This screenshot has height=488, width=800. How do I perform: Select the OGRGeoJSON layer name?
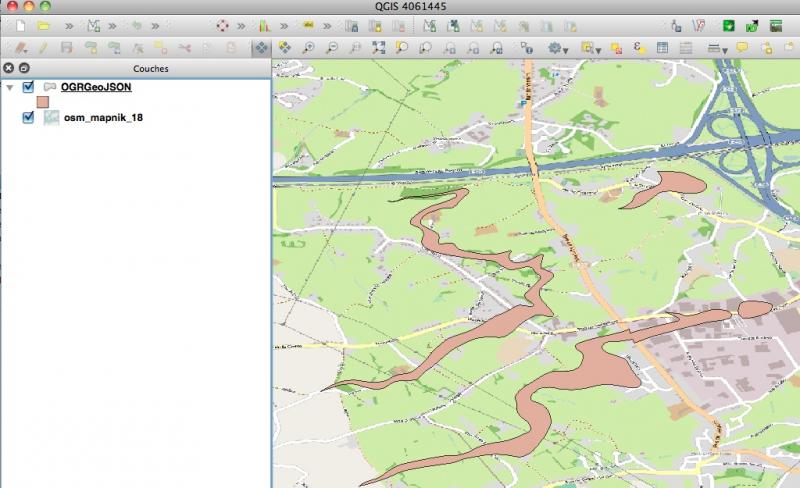(x=97, y=87)
